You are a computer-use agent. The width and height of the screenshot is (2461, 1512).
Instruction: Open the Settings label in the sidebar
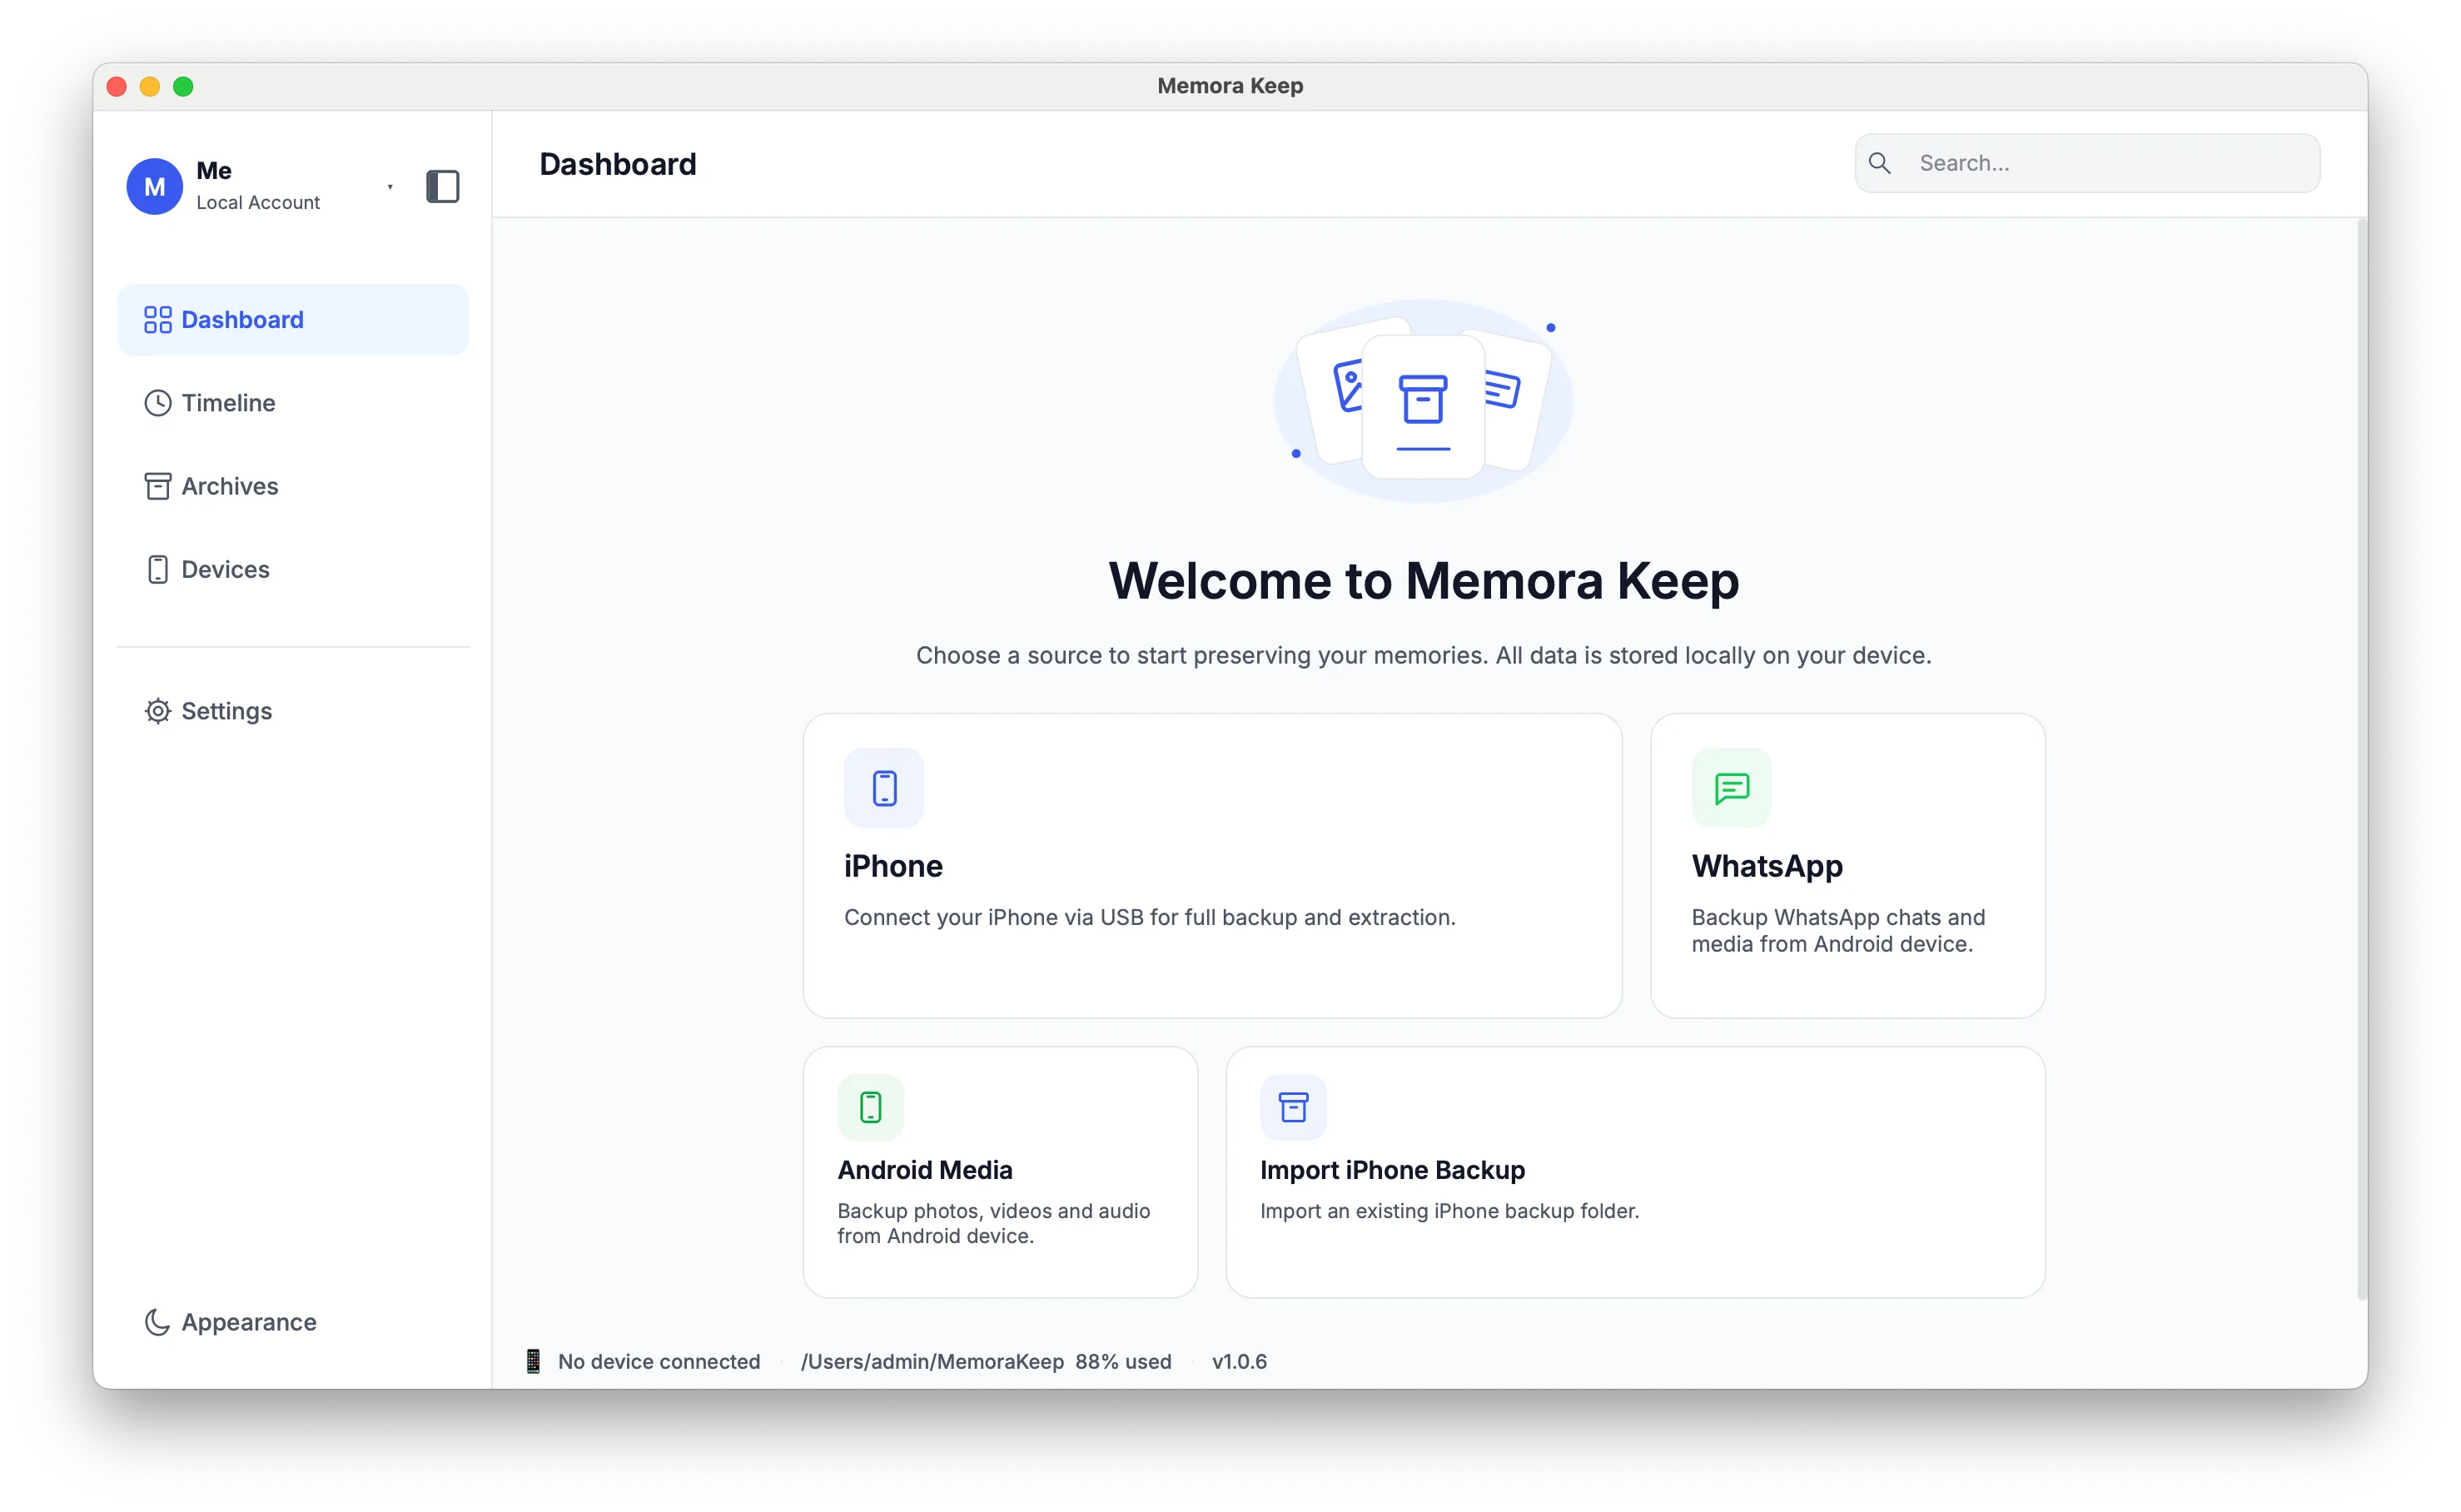pyautogui.click(x=226, y=711)
